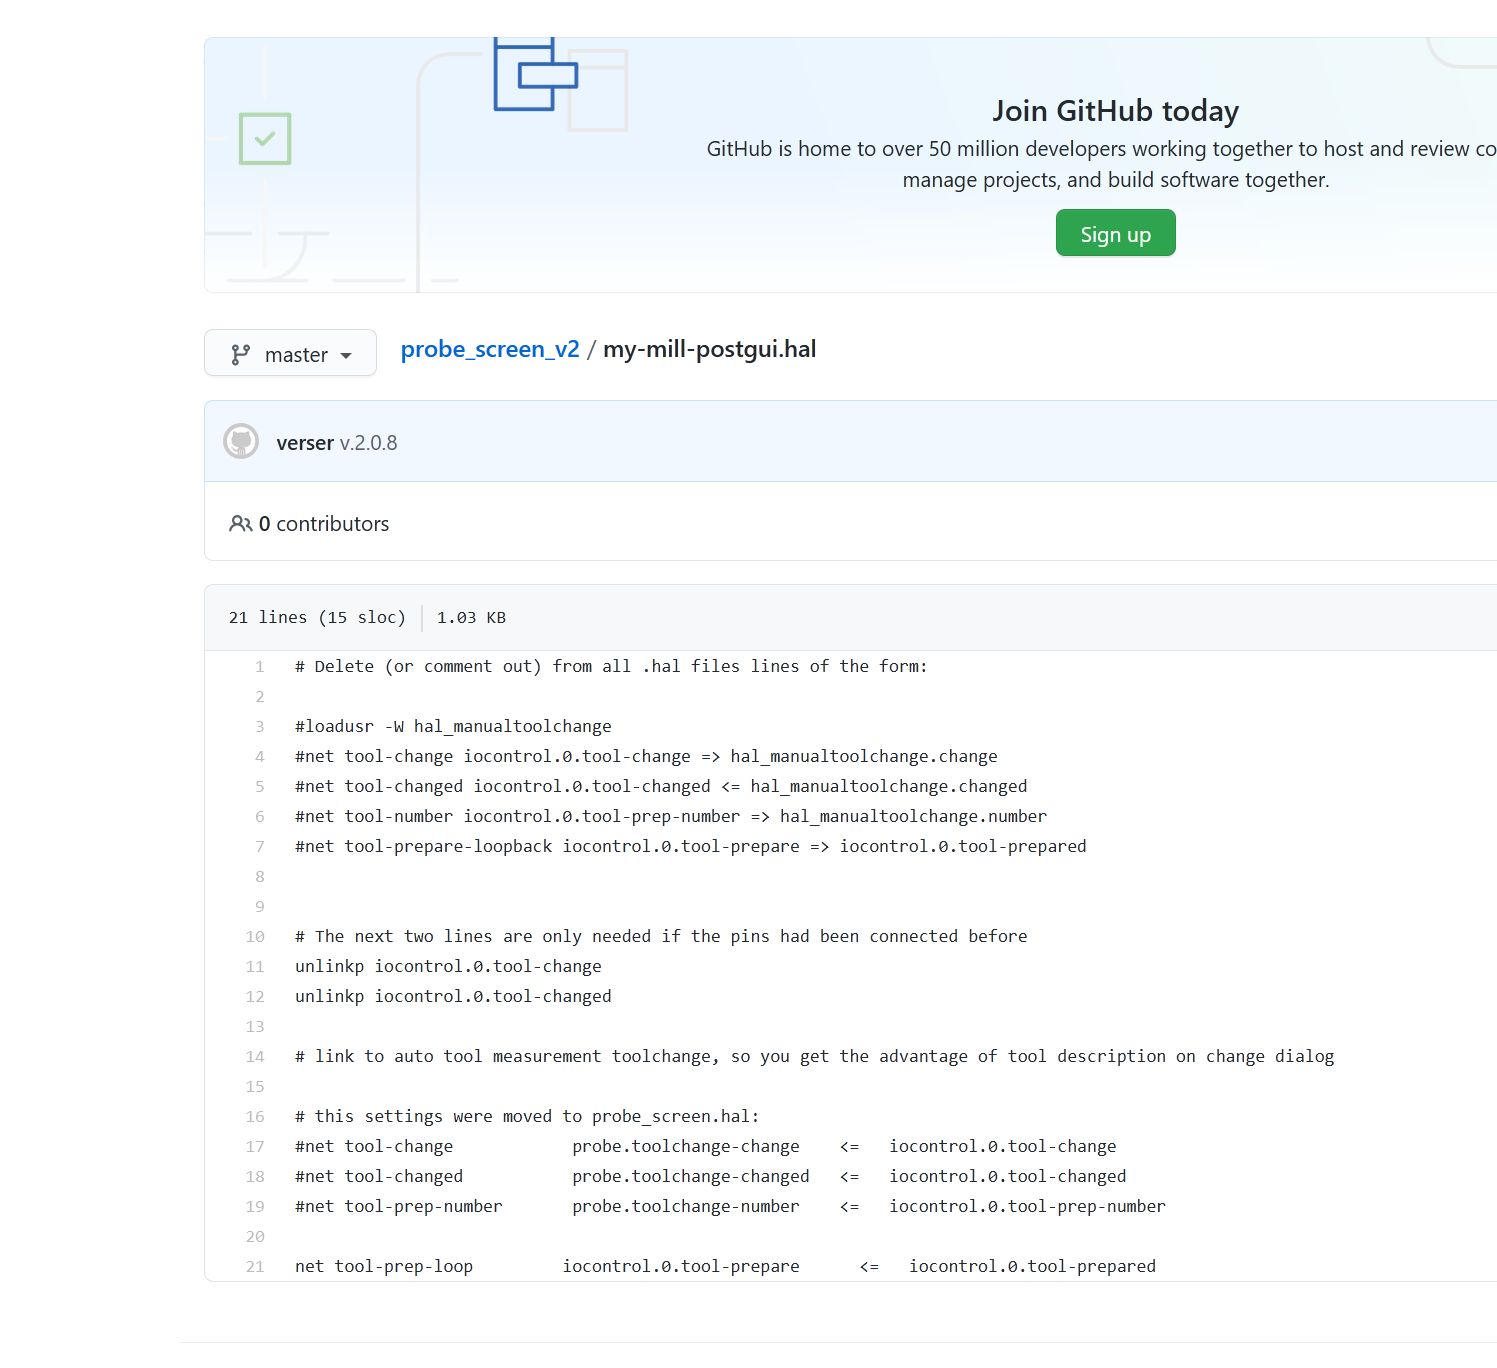Click the line ending hal_manualtoolchange.change
Image resolution: width=1497 pixels, height=1368 pixels.
646,756
